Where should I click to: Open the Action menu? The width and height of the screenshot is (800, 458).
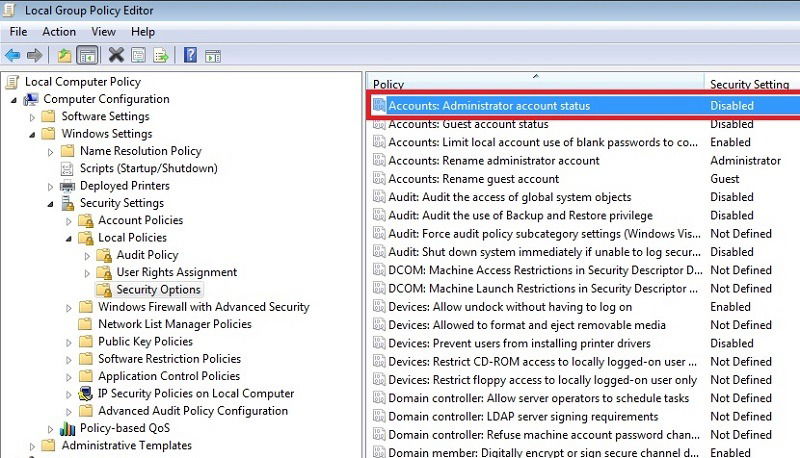point(59,32)
